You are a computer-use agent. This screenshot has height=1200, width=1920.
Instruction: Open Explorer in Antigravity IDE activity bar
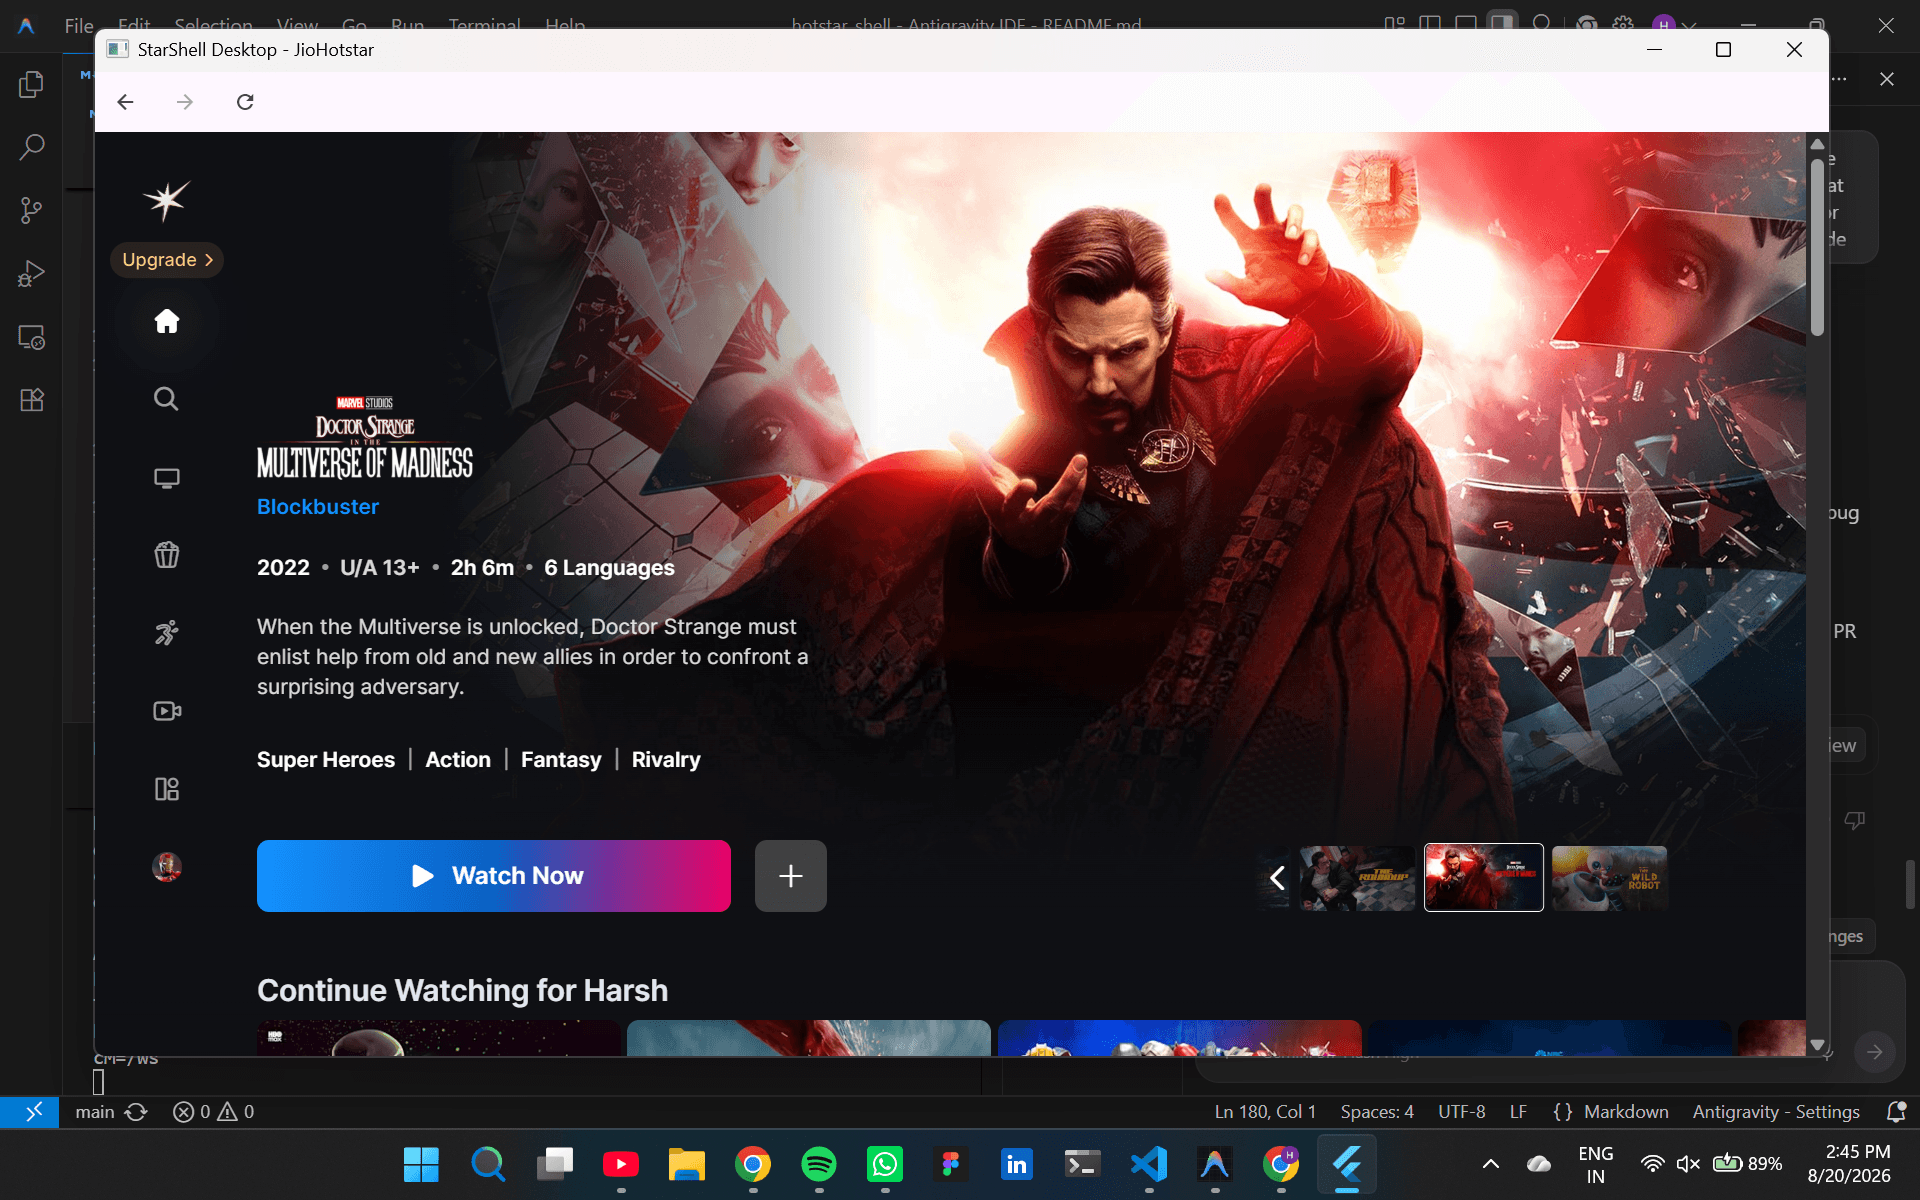point(32,84)
